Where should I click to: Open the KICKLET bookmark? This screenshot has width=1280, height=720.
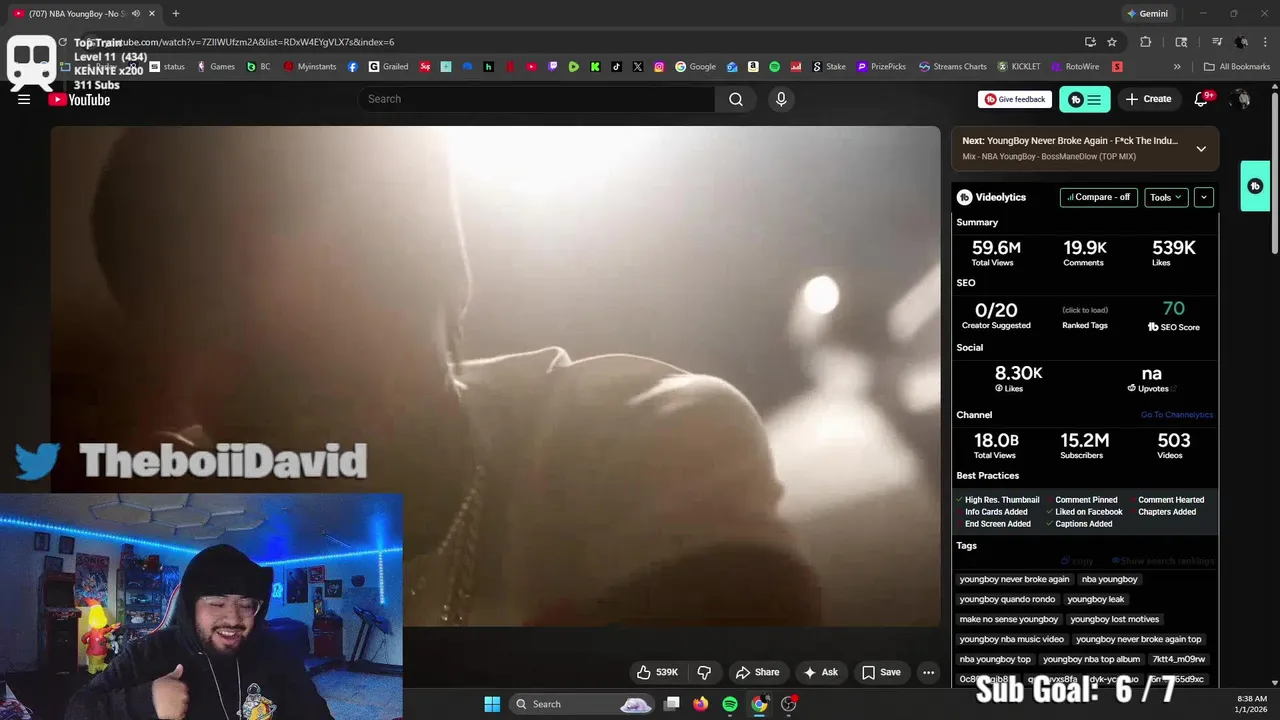(x=1019, y=67)
